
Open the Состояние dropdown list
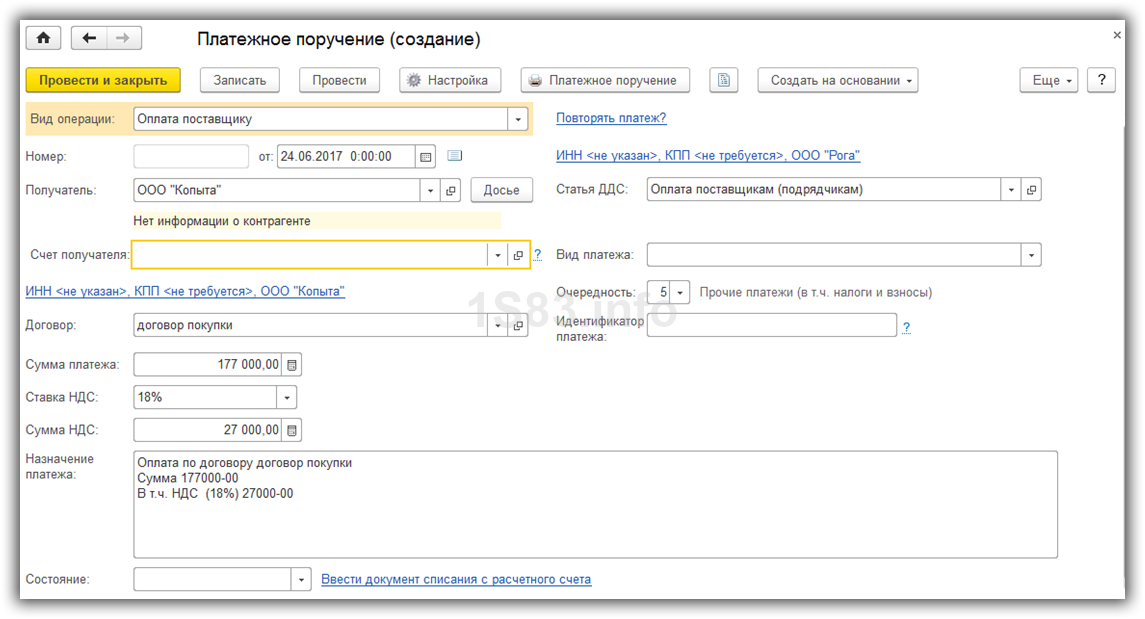point(302,579)
